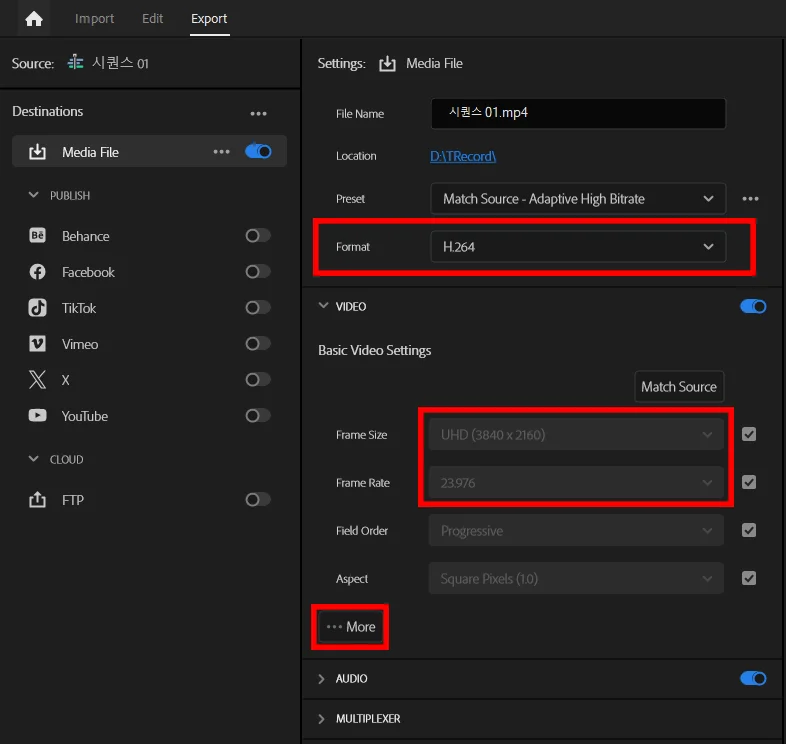786x744 pixels.
Task: Uncheck Aspect match source checkbox
Action: pos(749,578)
